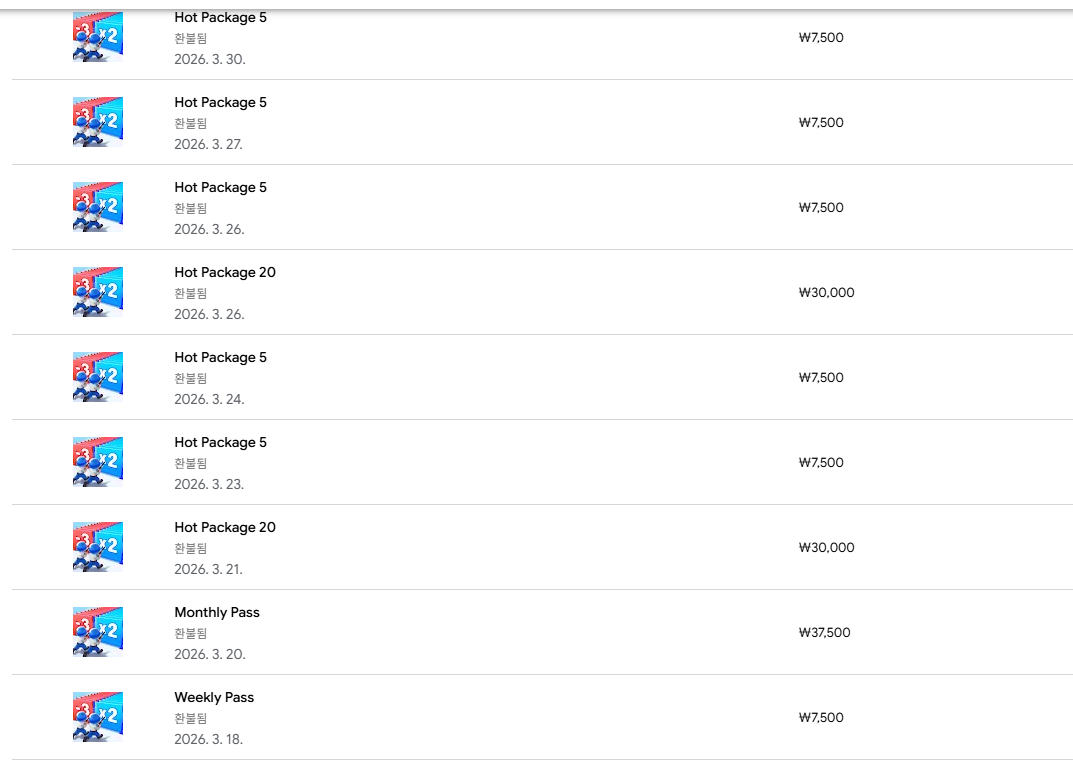Click the date 2026. 3. 24.
Image resolution: width=1073 pixels, height=770 pixels.
pyautogui.click(x=209, y=399)
